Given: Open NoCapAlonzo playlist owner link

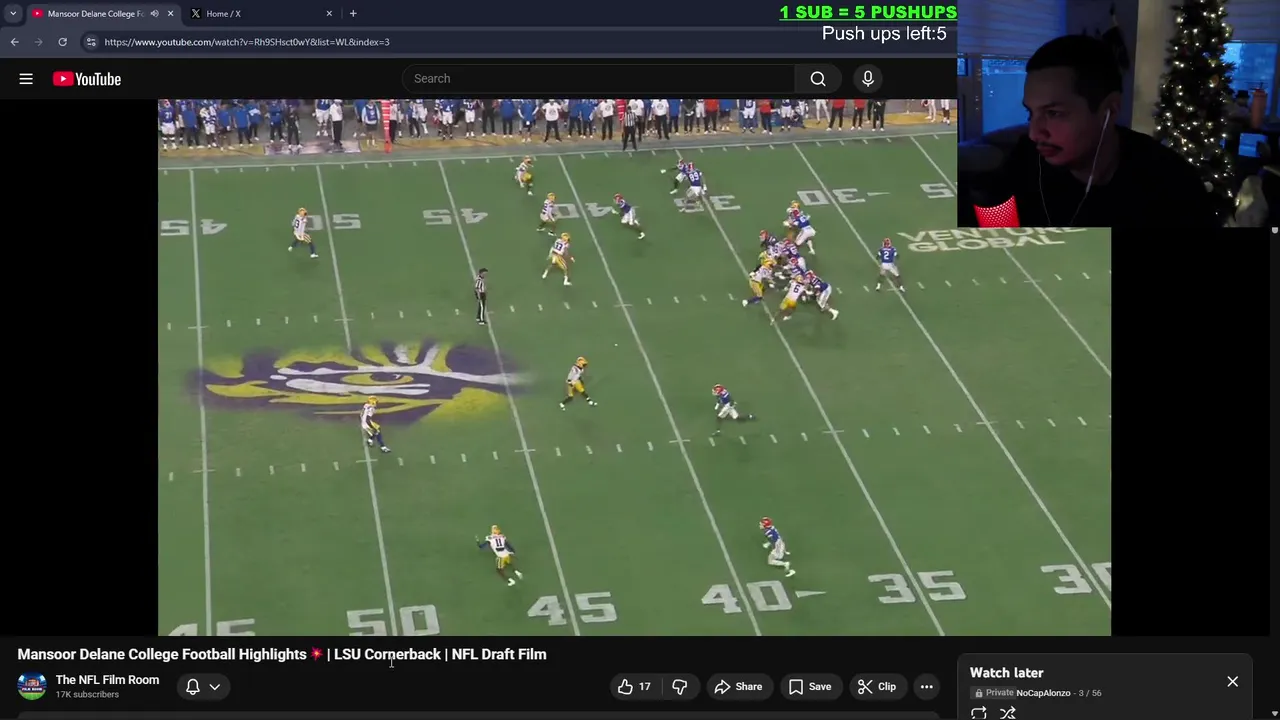Looking at the screenshot, I should click(x=1043, y=693).
